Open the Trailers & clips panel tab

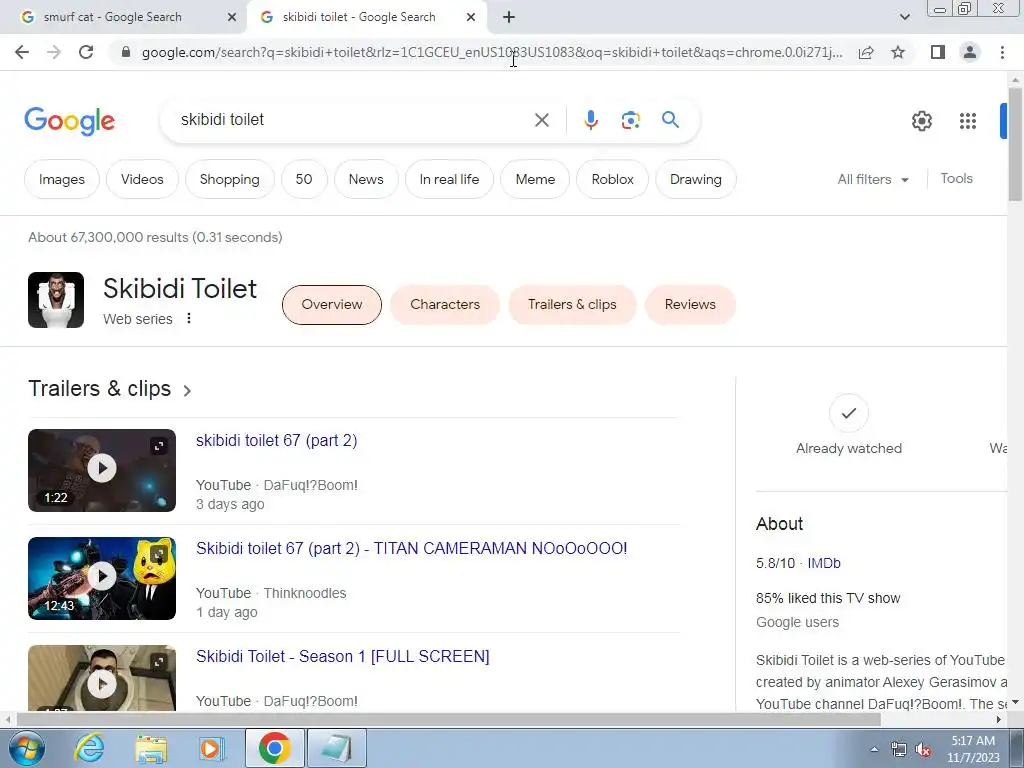[x=572, y=304]
